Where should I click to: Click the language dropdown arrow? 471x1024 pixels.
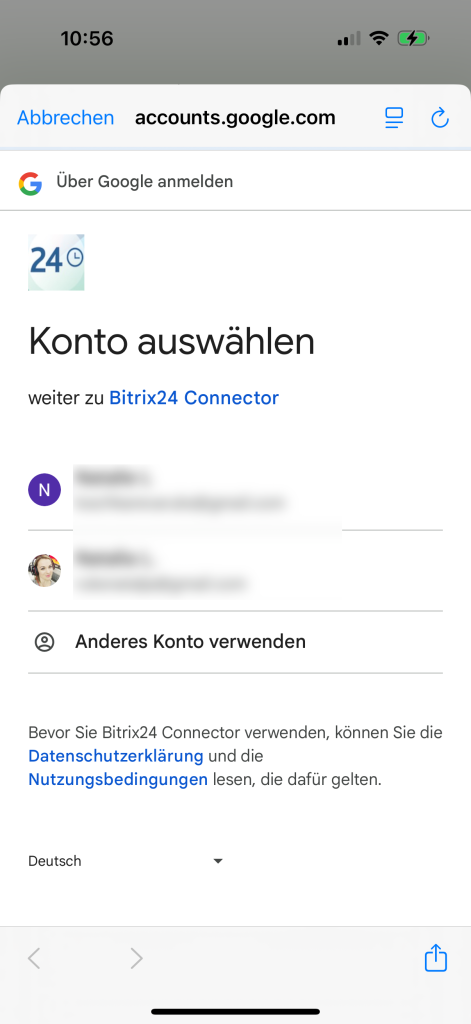click(x=218, y=861)
